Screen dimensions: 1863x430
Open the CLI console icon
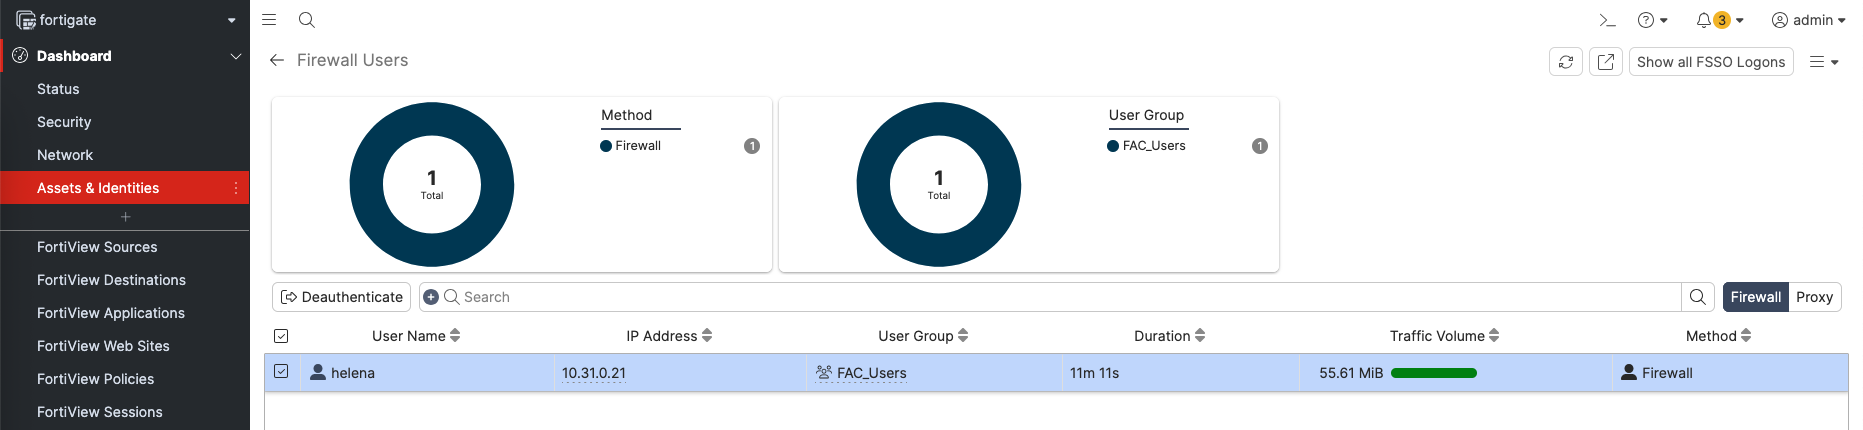[1607, 20]
